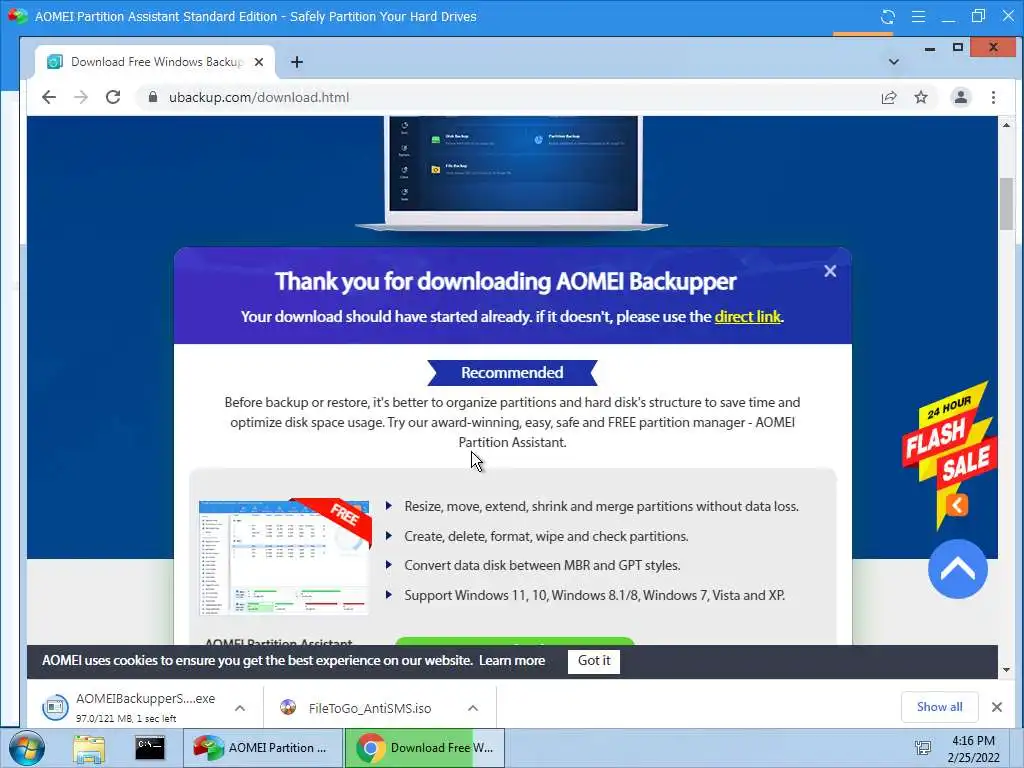
Task: Click scrollbar down arrow
Action: point(1006,670)
